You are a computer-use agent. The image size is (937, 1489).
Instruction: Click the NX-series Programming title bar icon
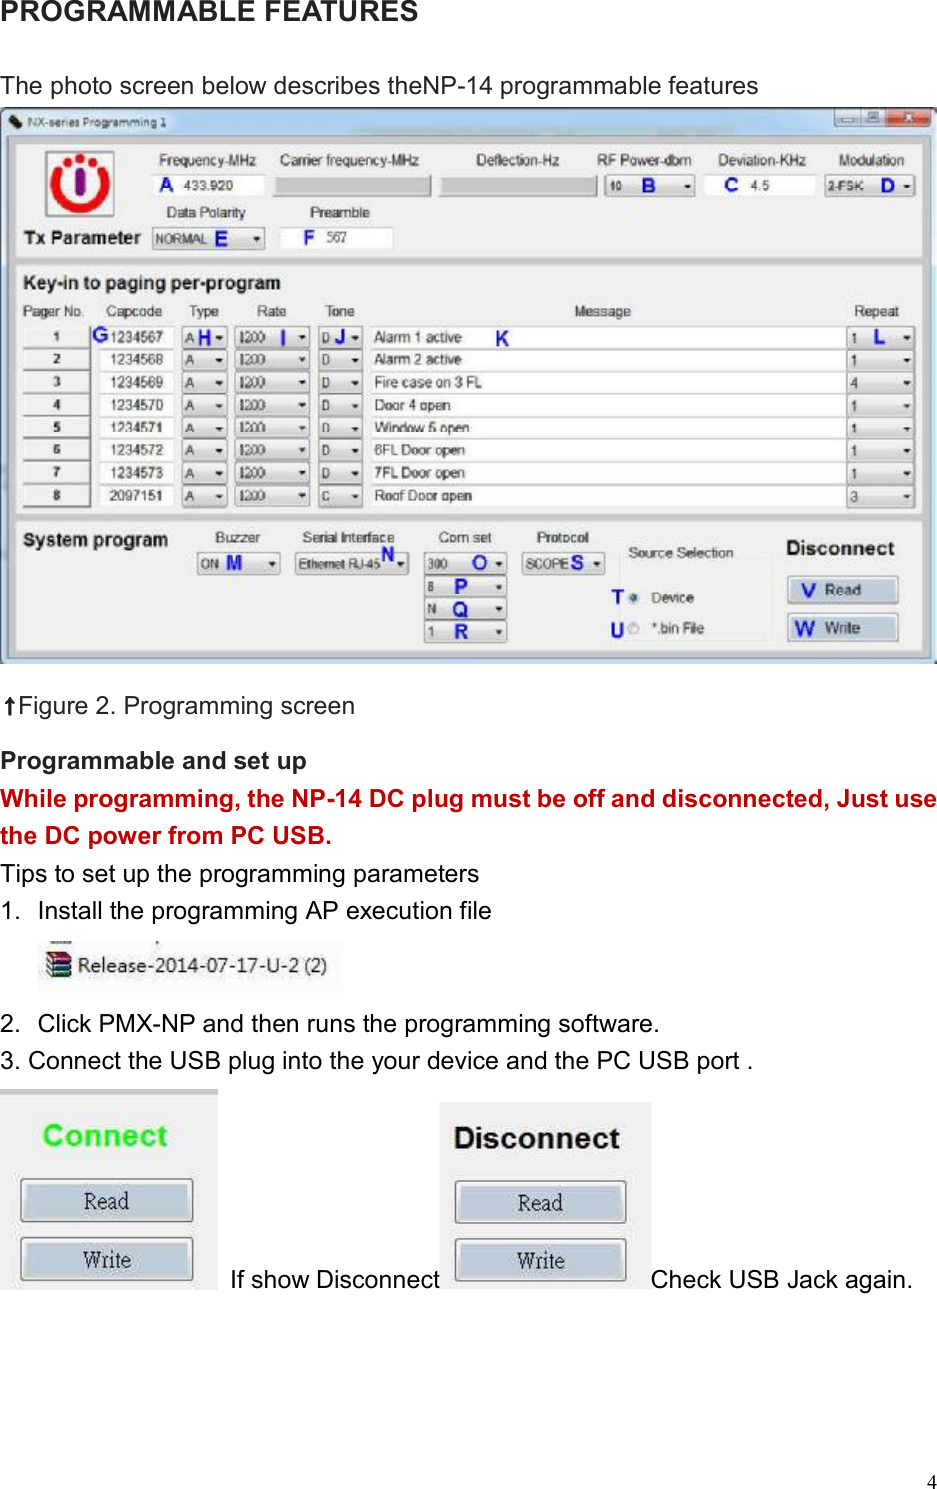17,122
